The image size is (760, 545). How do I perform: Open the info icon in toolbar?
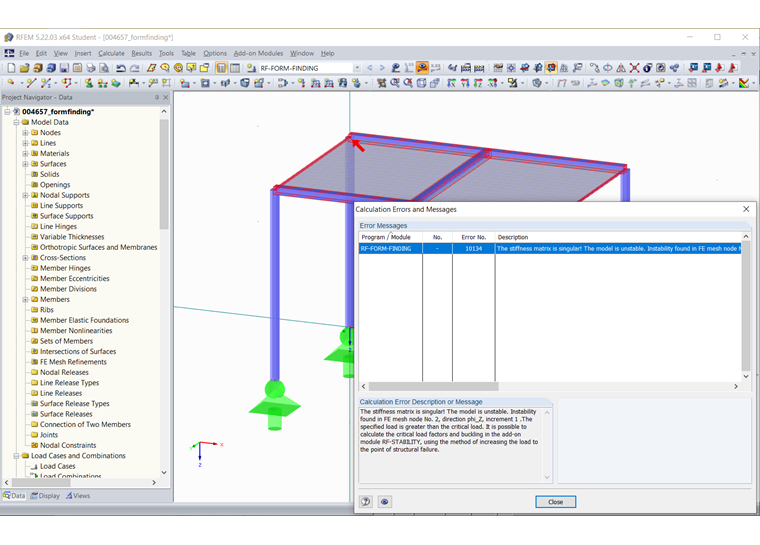647,68
